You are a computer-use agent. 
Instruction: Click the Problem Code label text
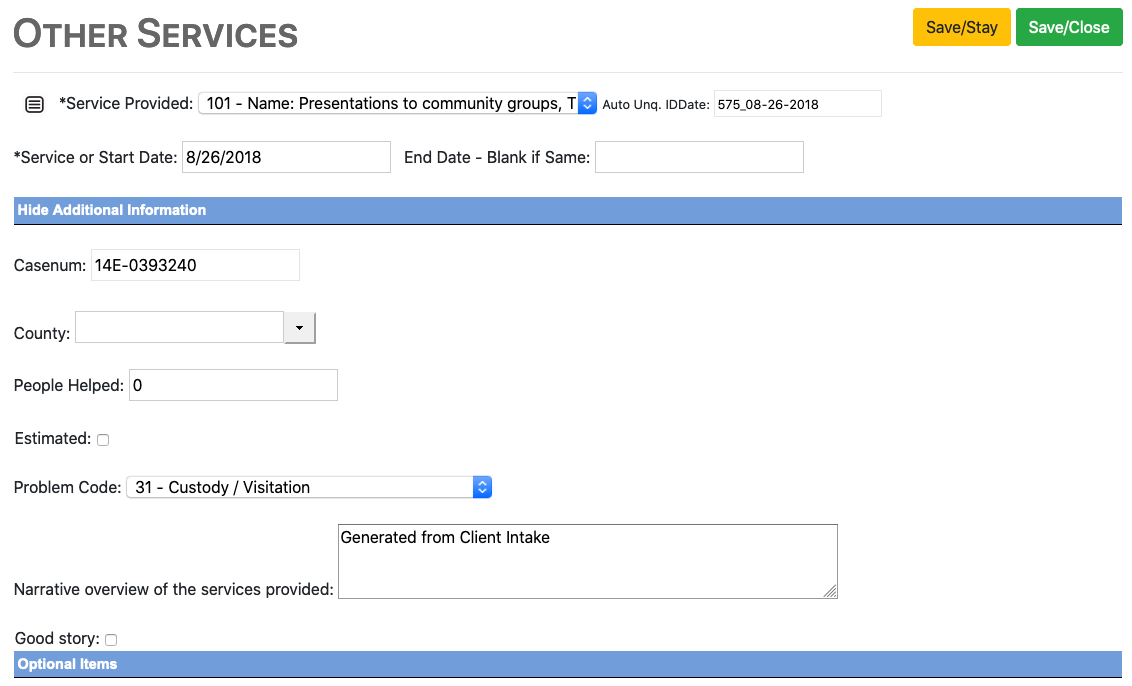(x=67, y=488)
